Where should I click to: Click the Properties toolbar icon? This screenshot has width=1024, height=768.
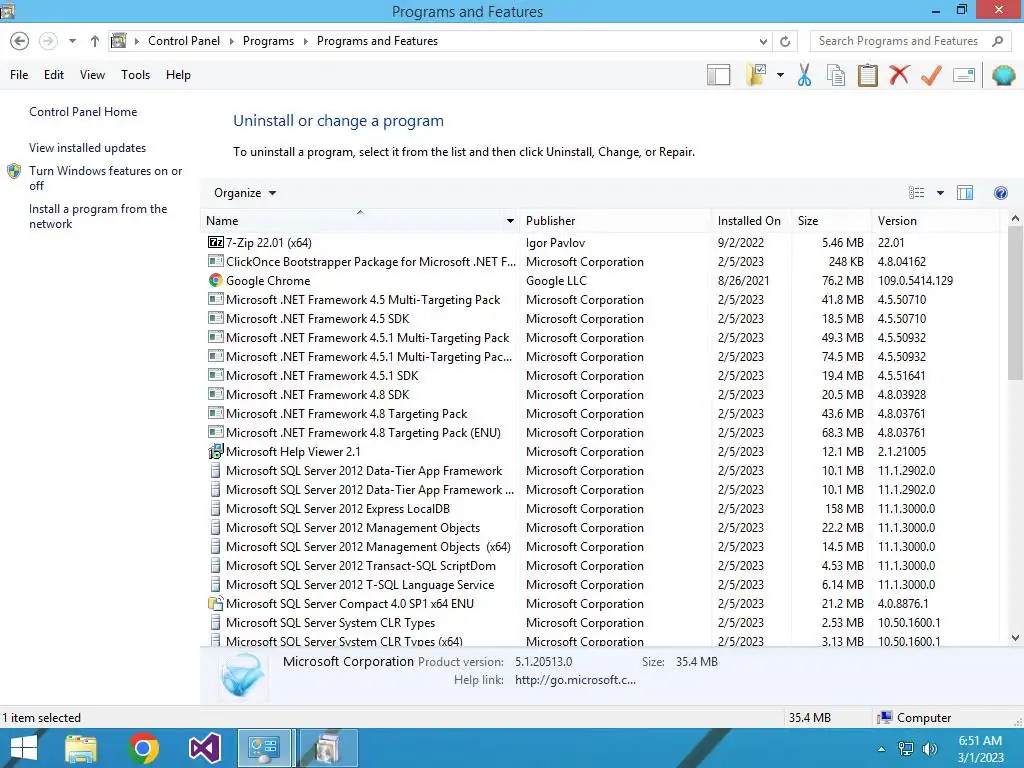tap(964, 75)
